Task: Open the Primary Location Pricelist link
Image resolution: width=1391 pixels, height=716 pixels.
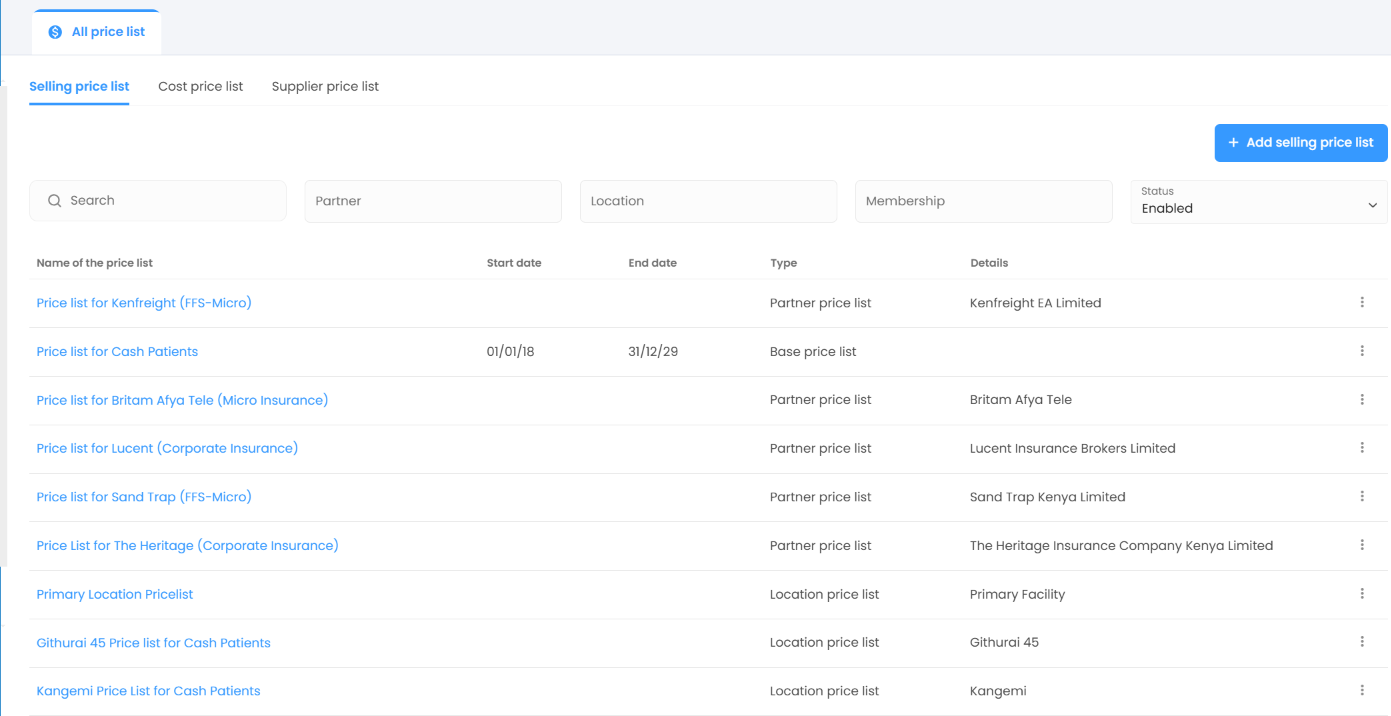Action: pos(115,594)
